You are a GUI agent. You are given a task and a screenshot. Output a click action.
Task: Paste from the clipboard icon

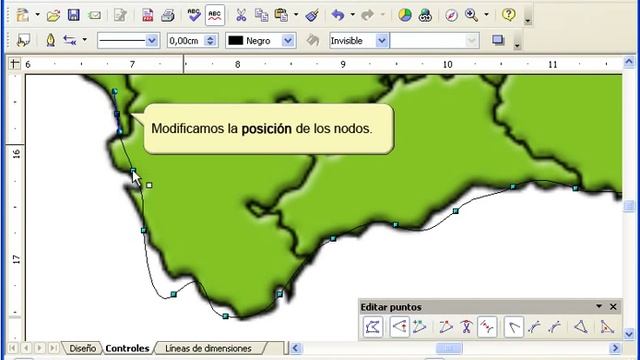coord(281,16)
